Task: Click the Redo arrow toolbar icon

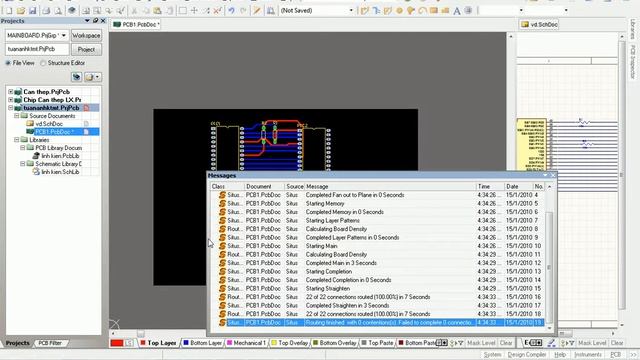Action: pos(243,10)
